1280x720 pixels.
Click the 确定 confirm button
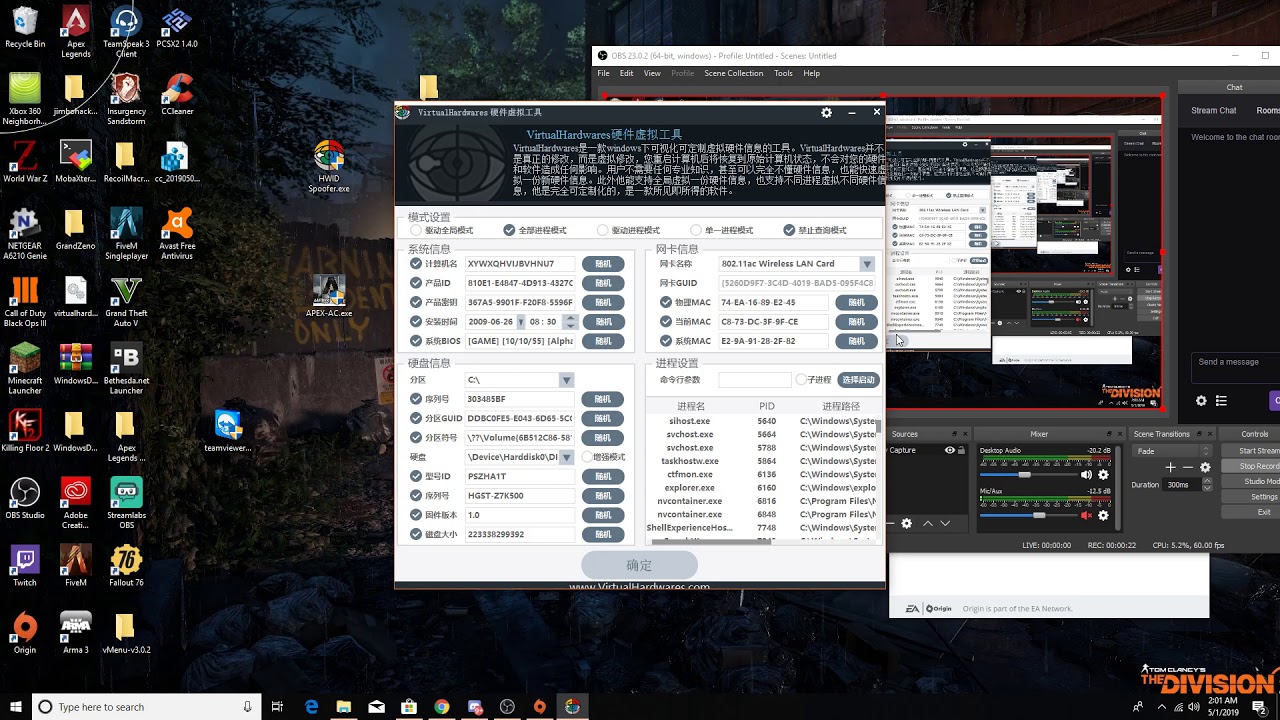click(639, 565)
